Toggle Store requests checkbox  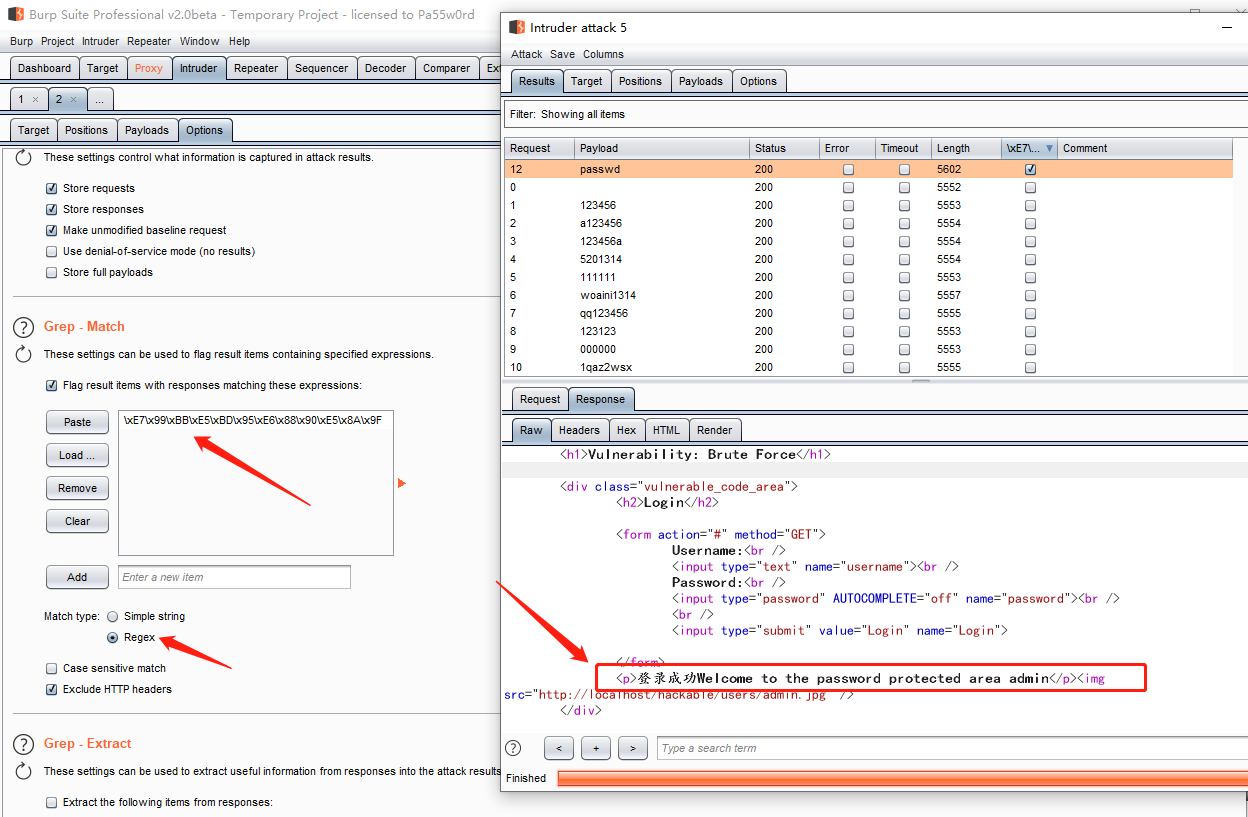(x=52, y=188)
